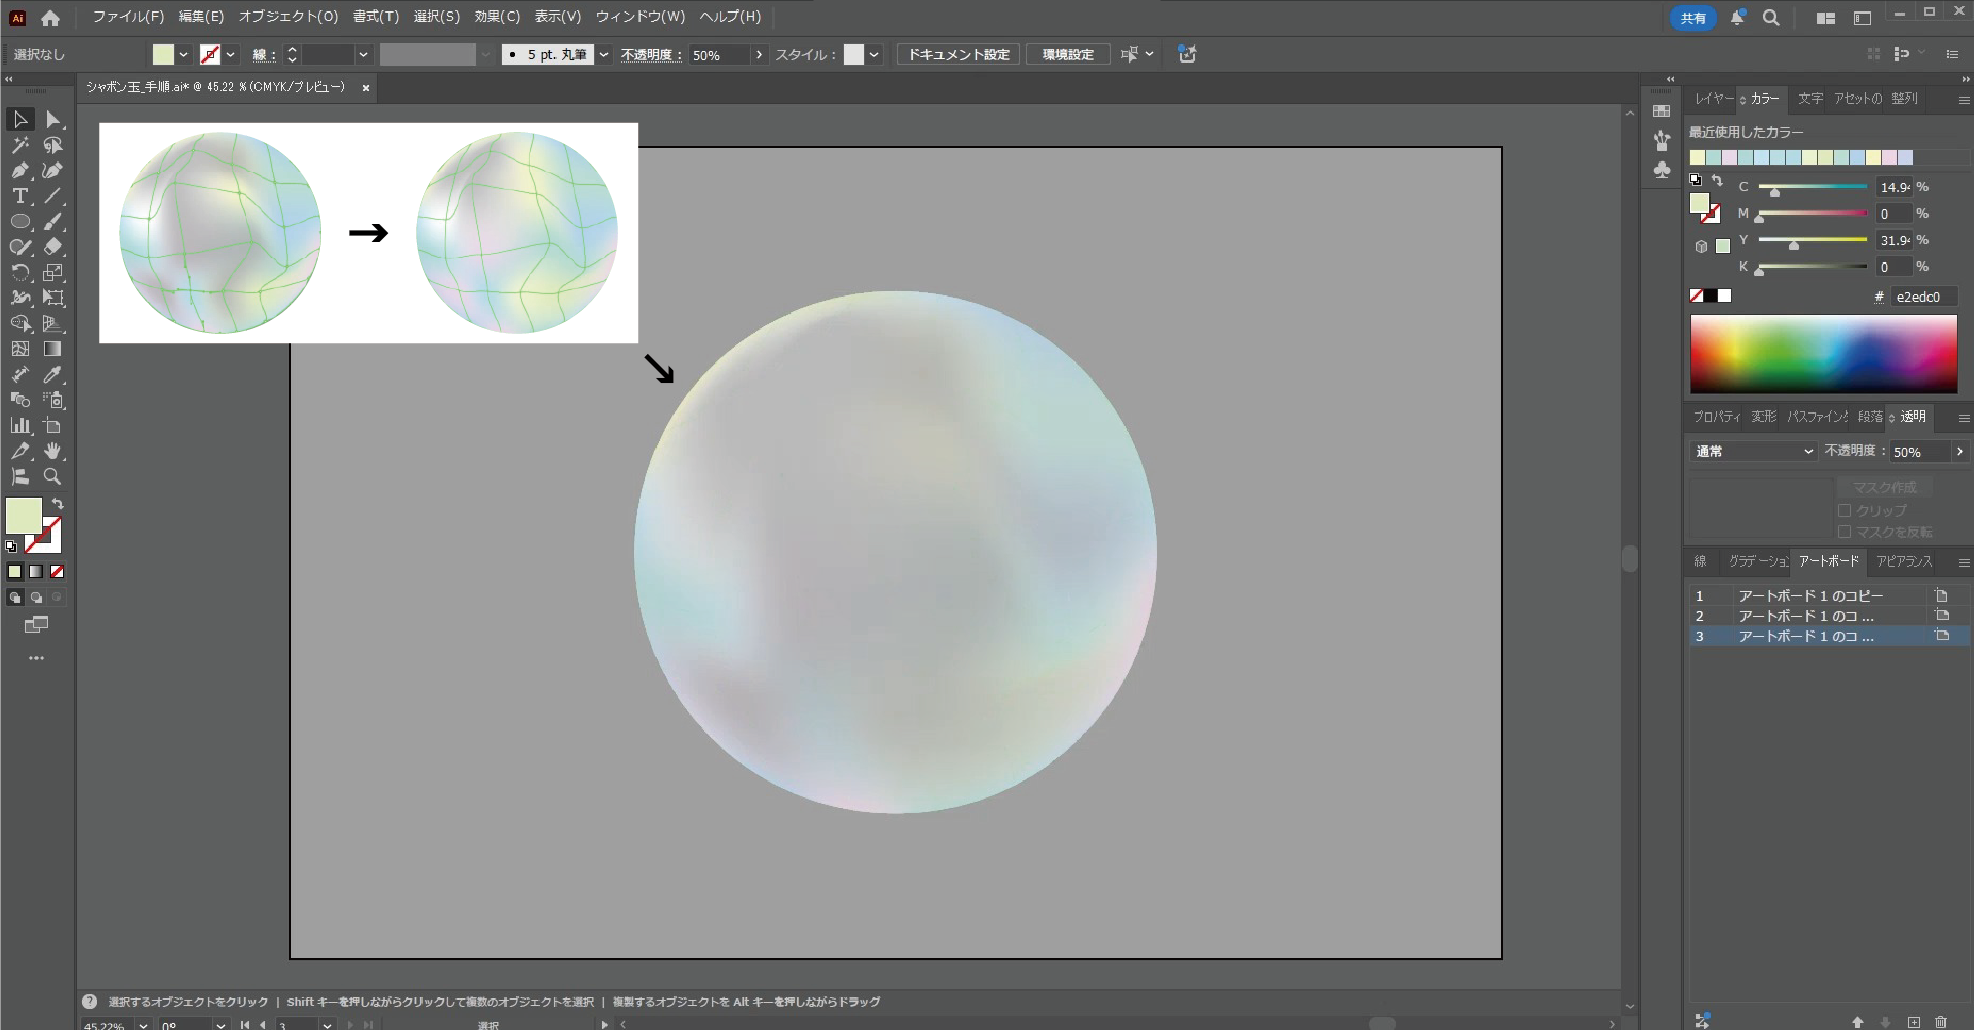Activate the Hand tool

tap(53, 451)
